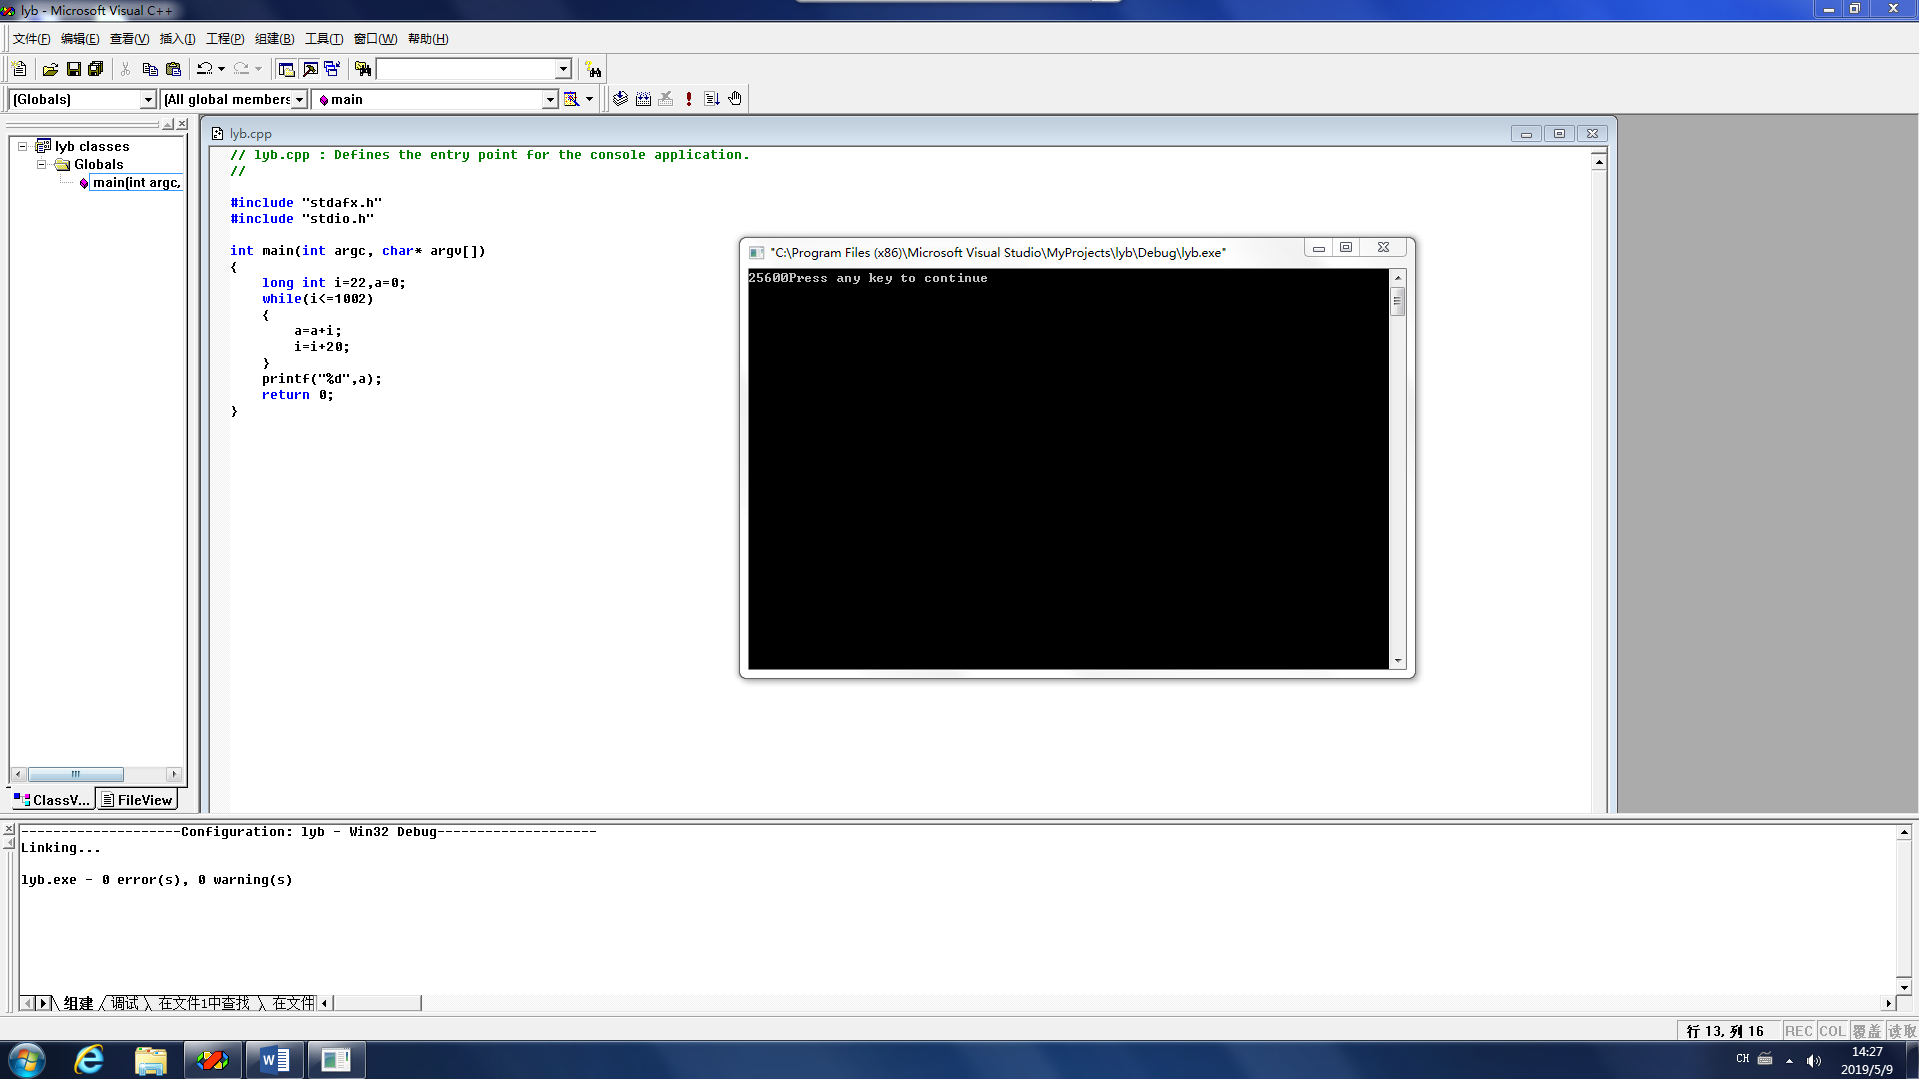Open the Redo history dropdown arrow
Viewport: 1919px width, 1079px height.
tap(258, 69)
